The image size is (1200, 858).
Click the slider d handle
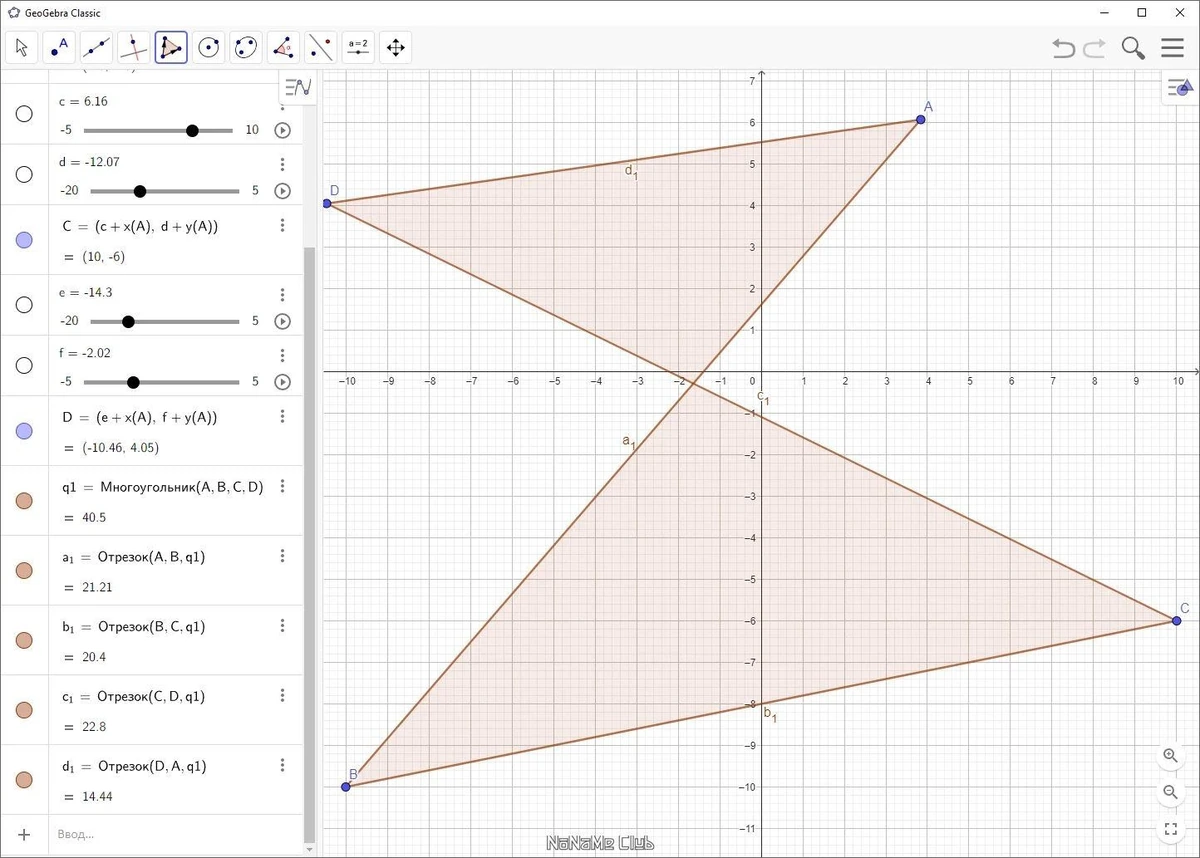[140, 191]
